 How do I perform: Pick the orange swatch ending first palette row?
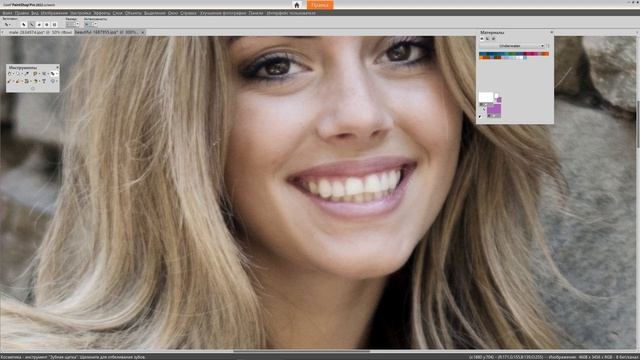546,53
